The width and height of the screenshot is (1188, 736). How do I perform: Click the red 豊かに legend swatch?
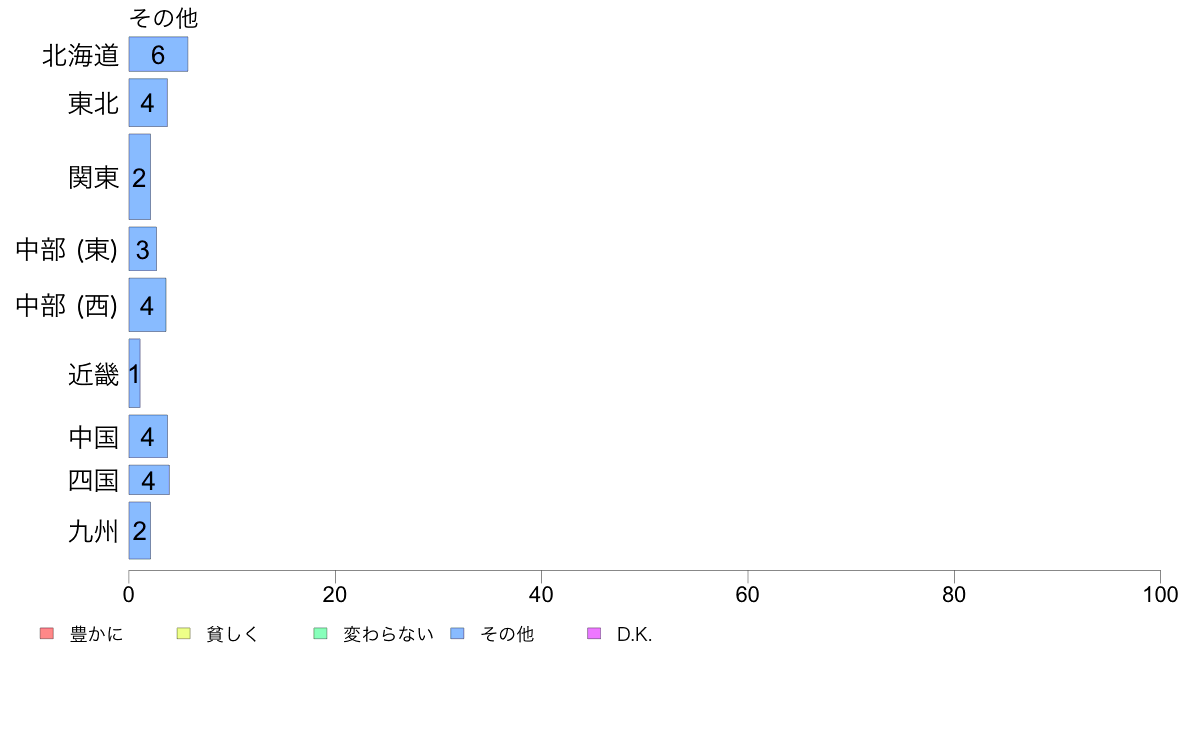tap(46, 634)
